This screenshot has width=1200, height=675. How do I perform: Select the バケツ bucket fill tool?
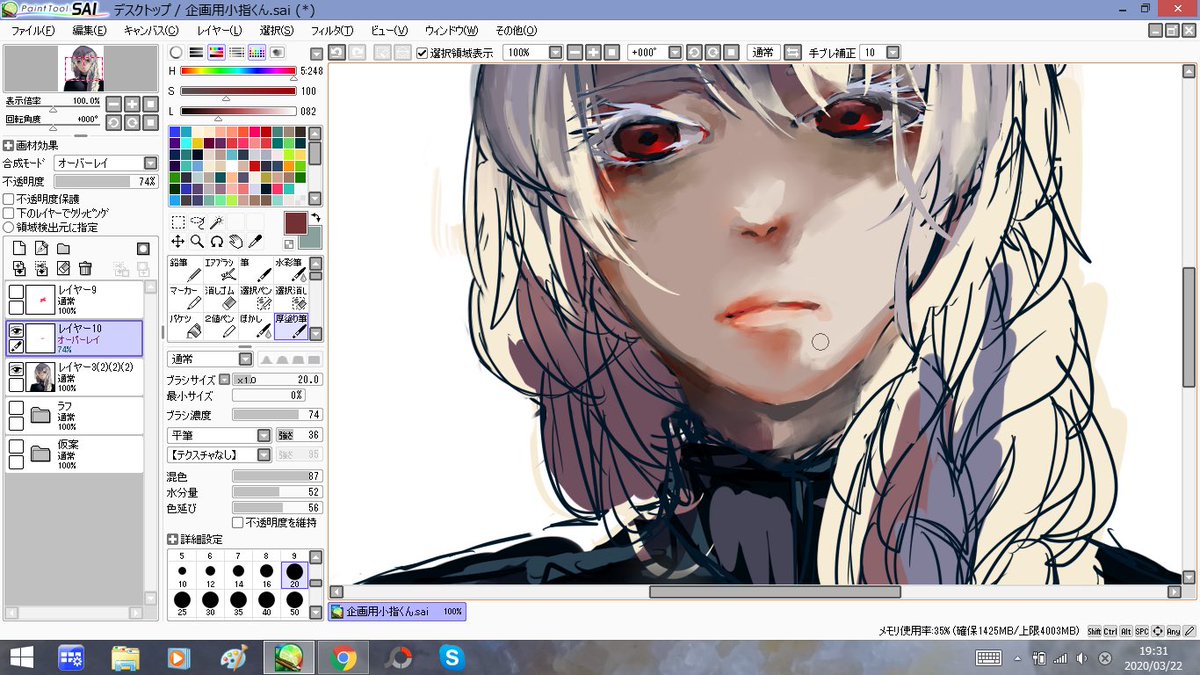(186, 325)
